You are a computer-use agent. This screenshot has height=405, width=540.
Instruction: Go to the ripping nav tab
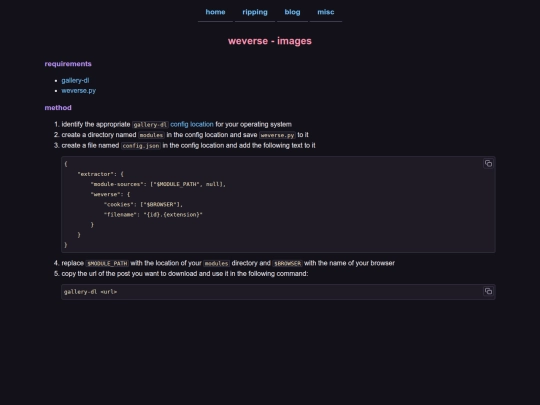point(255,12)
